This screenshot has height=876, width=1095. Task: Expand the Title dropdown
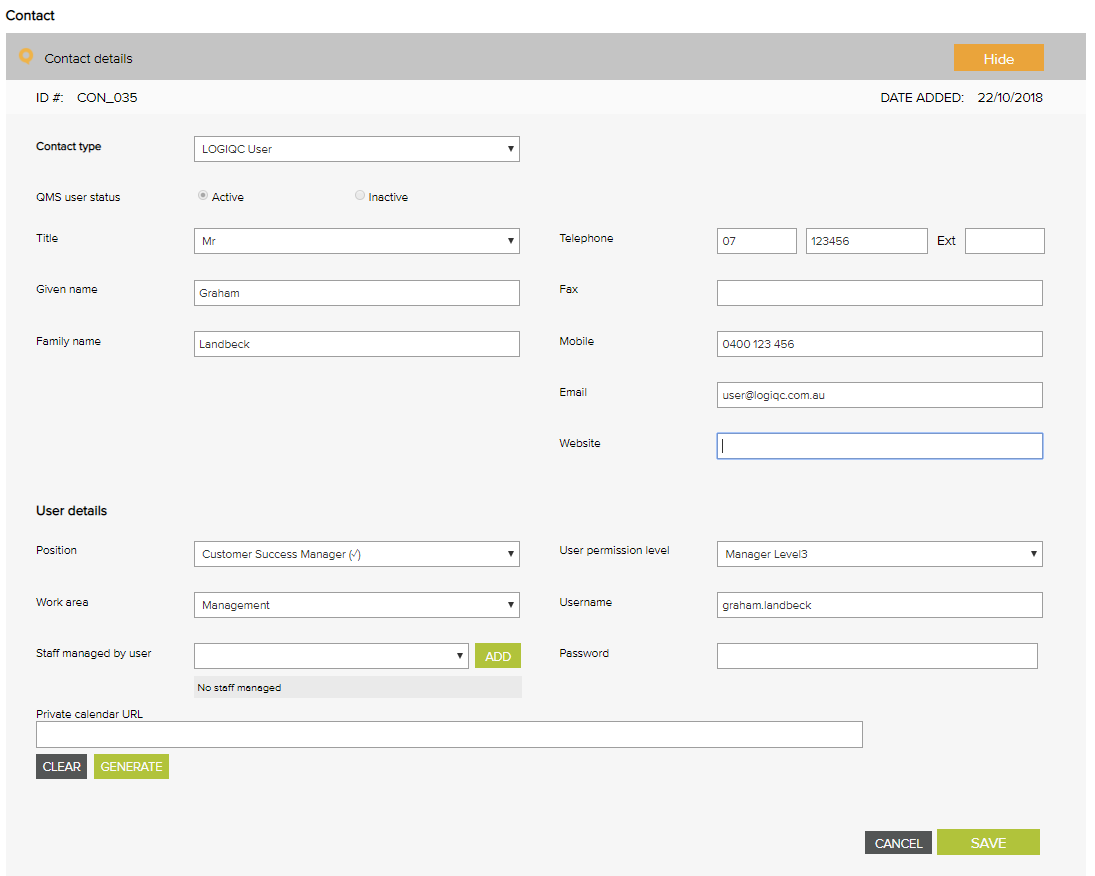pos(356,241)
